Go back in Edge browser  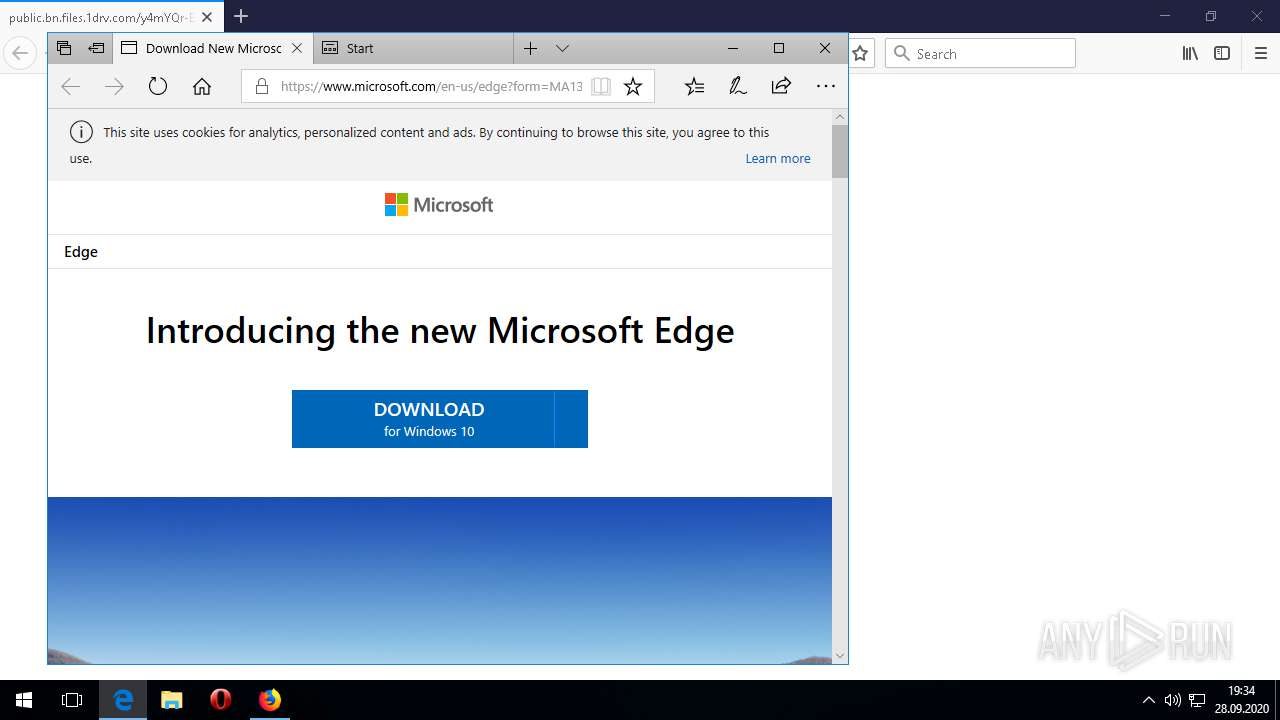70,87
